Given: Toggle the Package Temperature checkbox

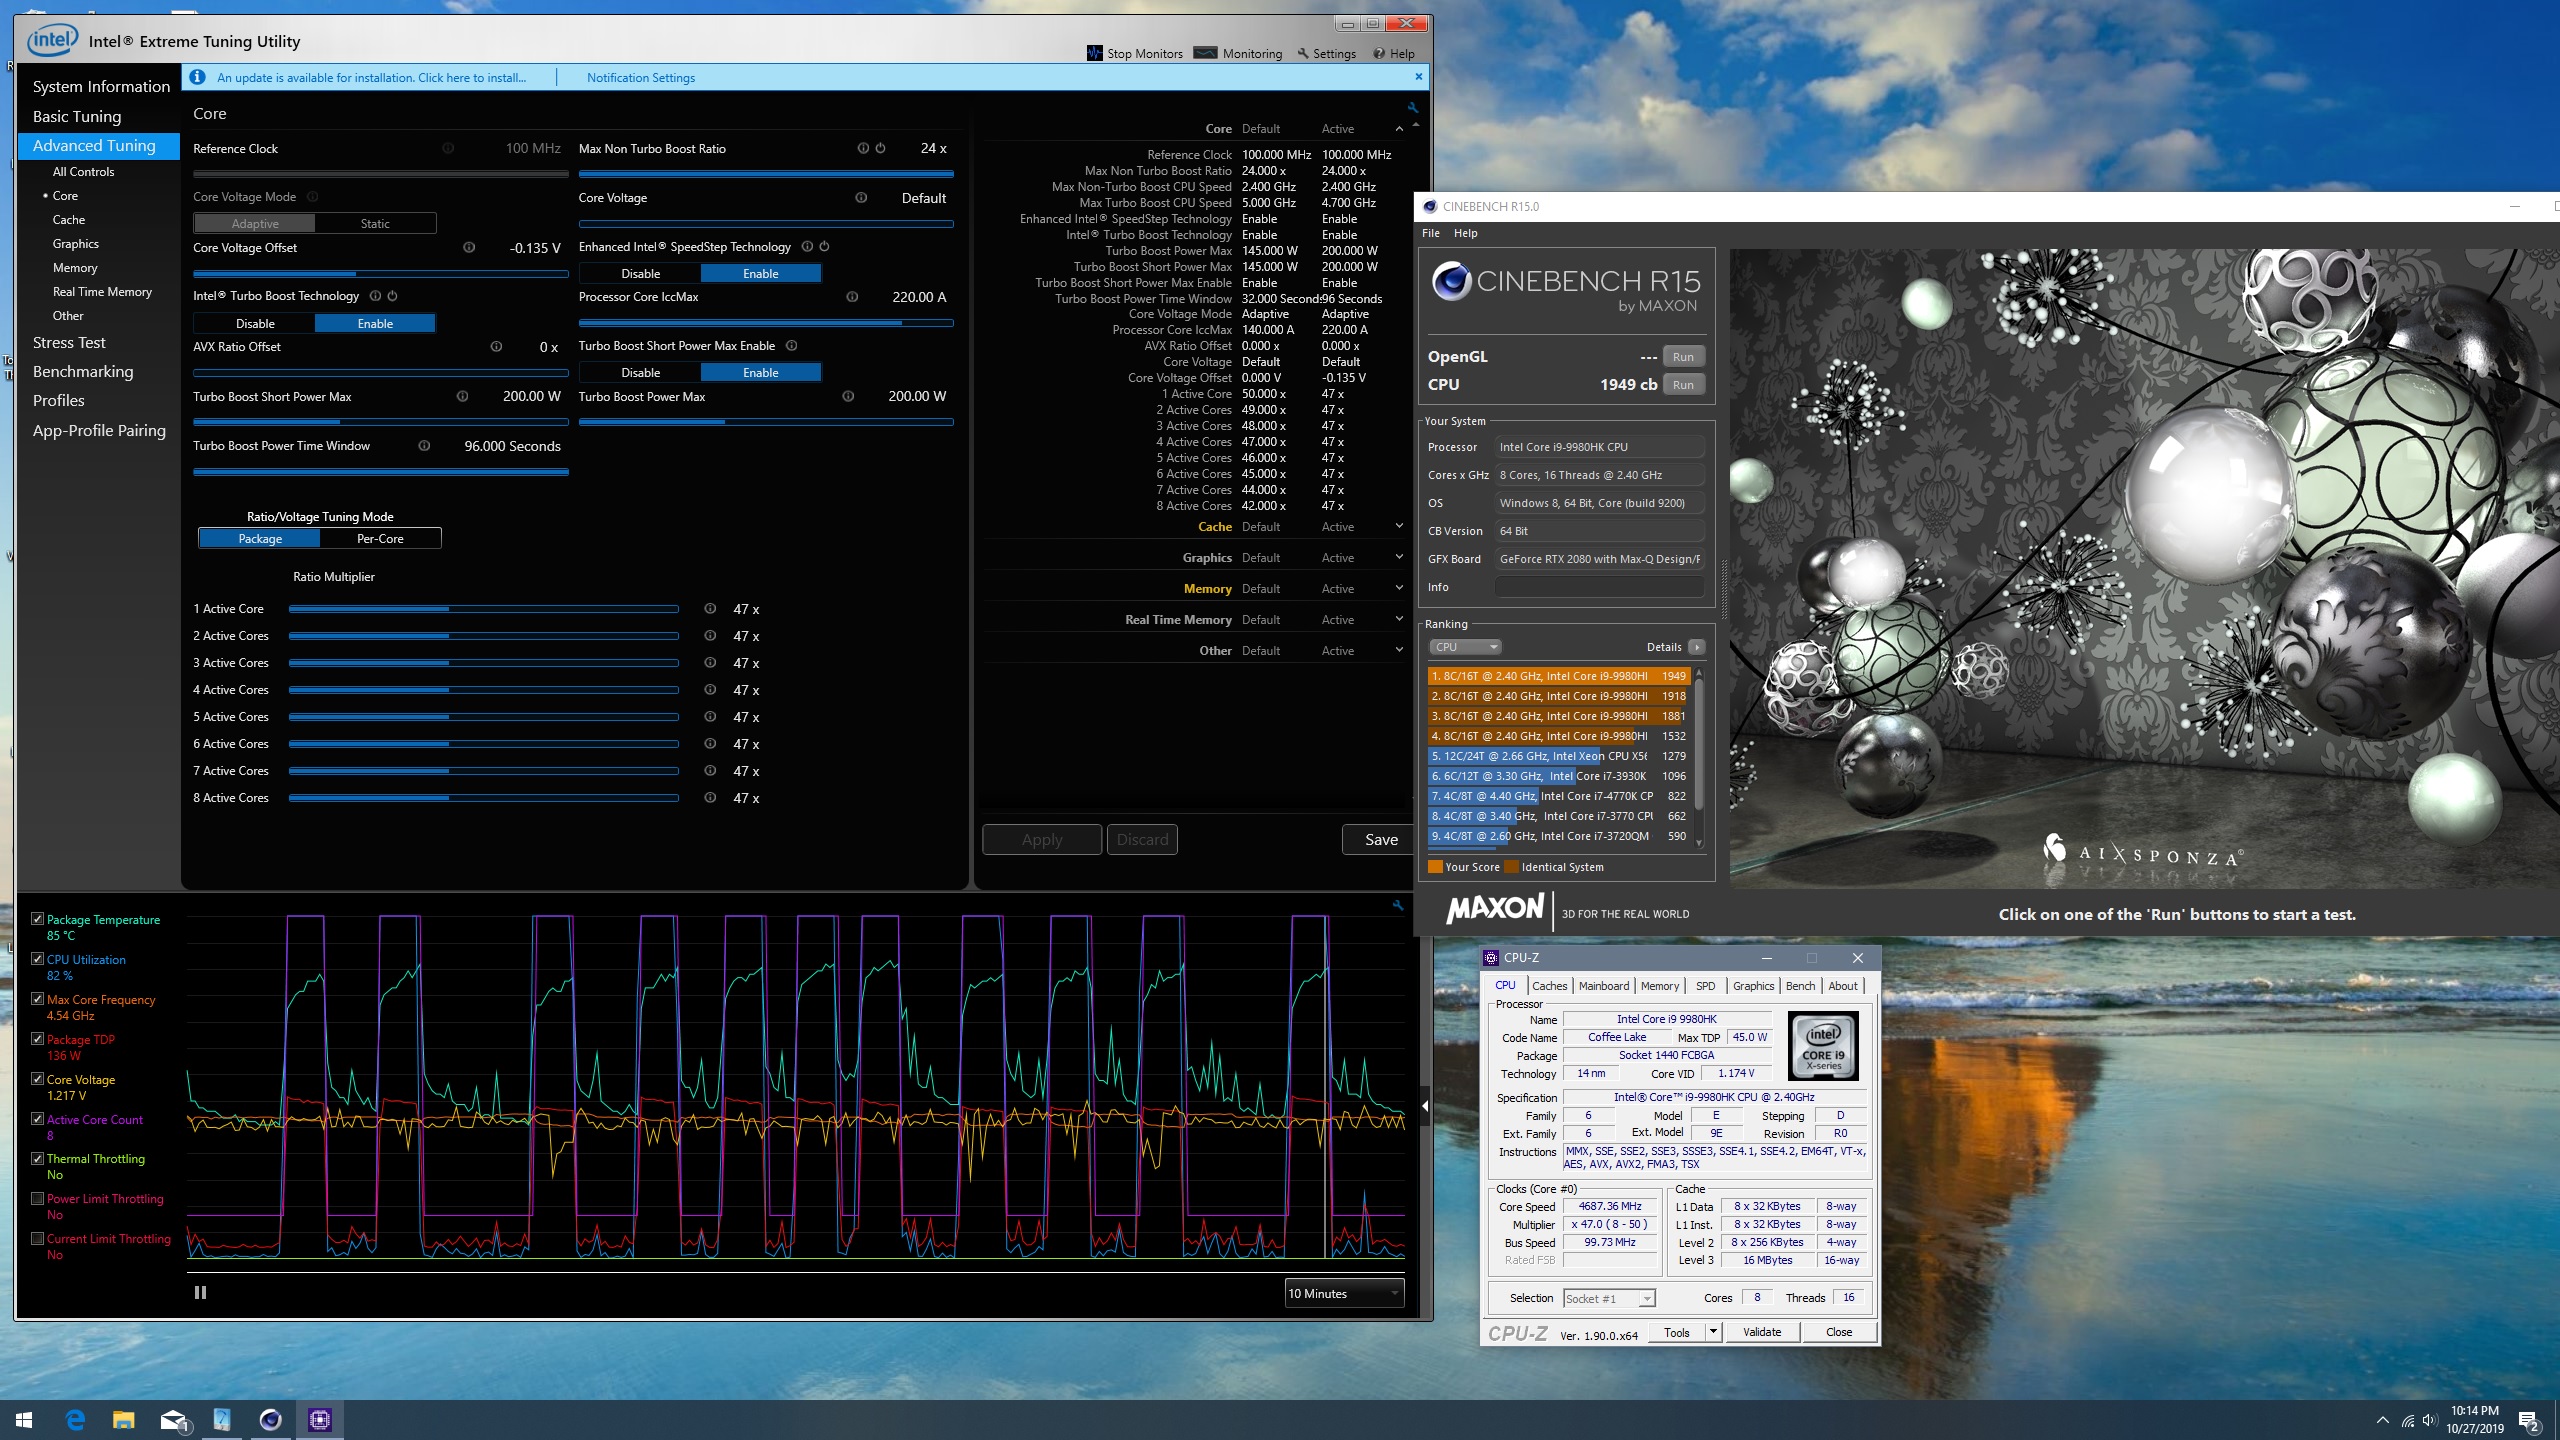Looking at the screenshot, I should pyautogui.click(x=37, y=918).
